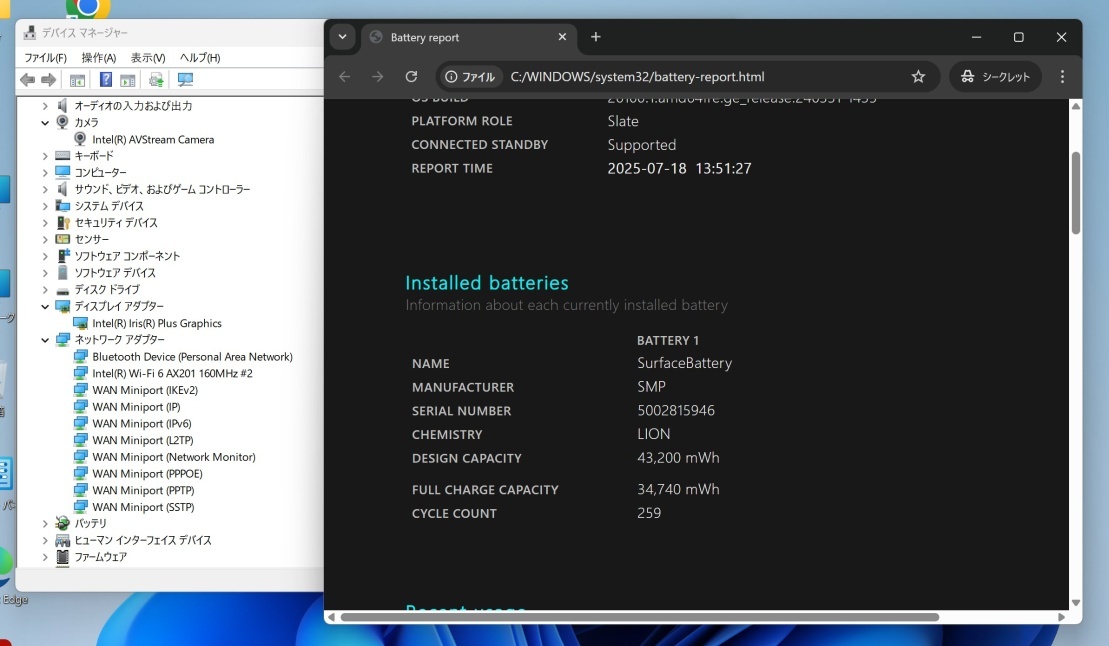Open ファイル(F) menu in Device Manager
The width and height of the screenshot is (1109, 646).
tap(45, 57)
